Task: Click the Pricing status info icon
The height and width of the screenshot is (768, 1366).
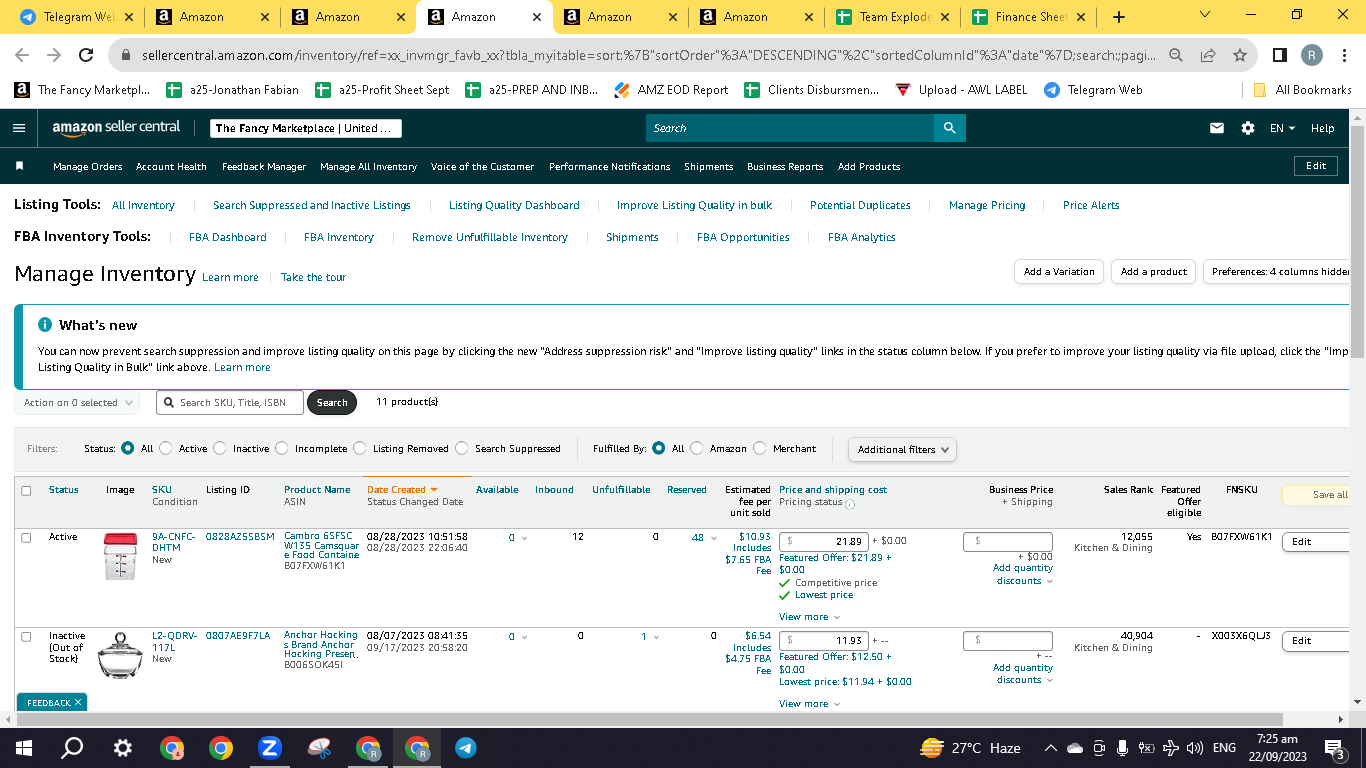Action: (x=850, y=503)
